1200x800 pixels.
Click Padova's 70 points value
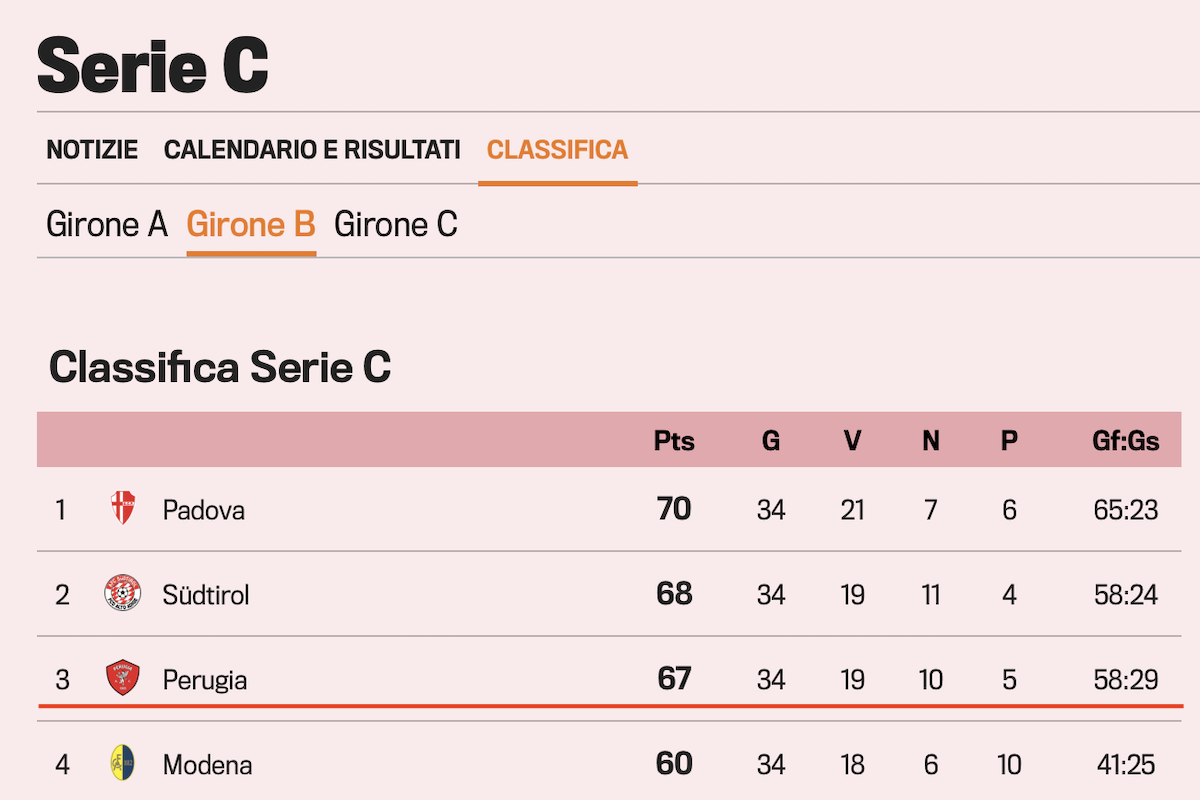pos(674,509)
